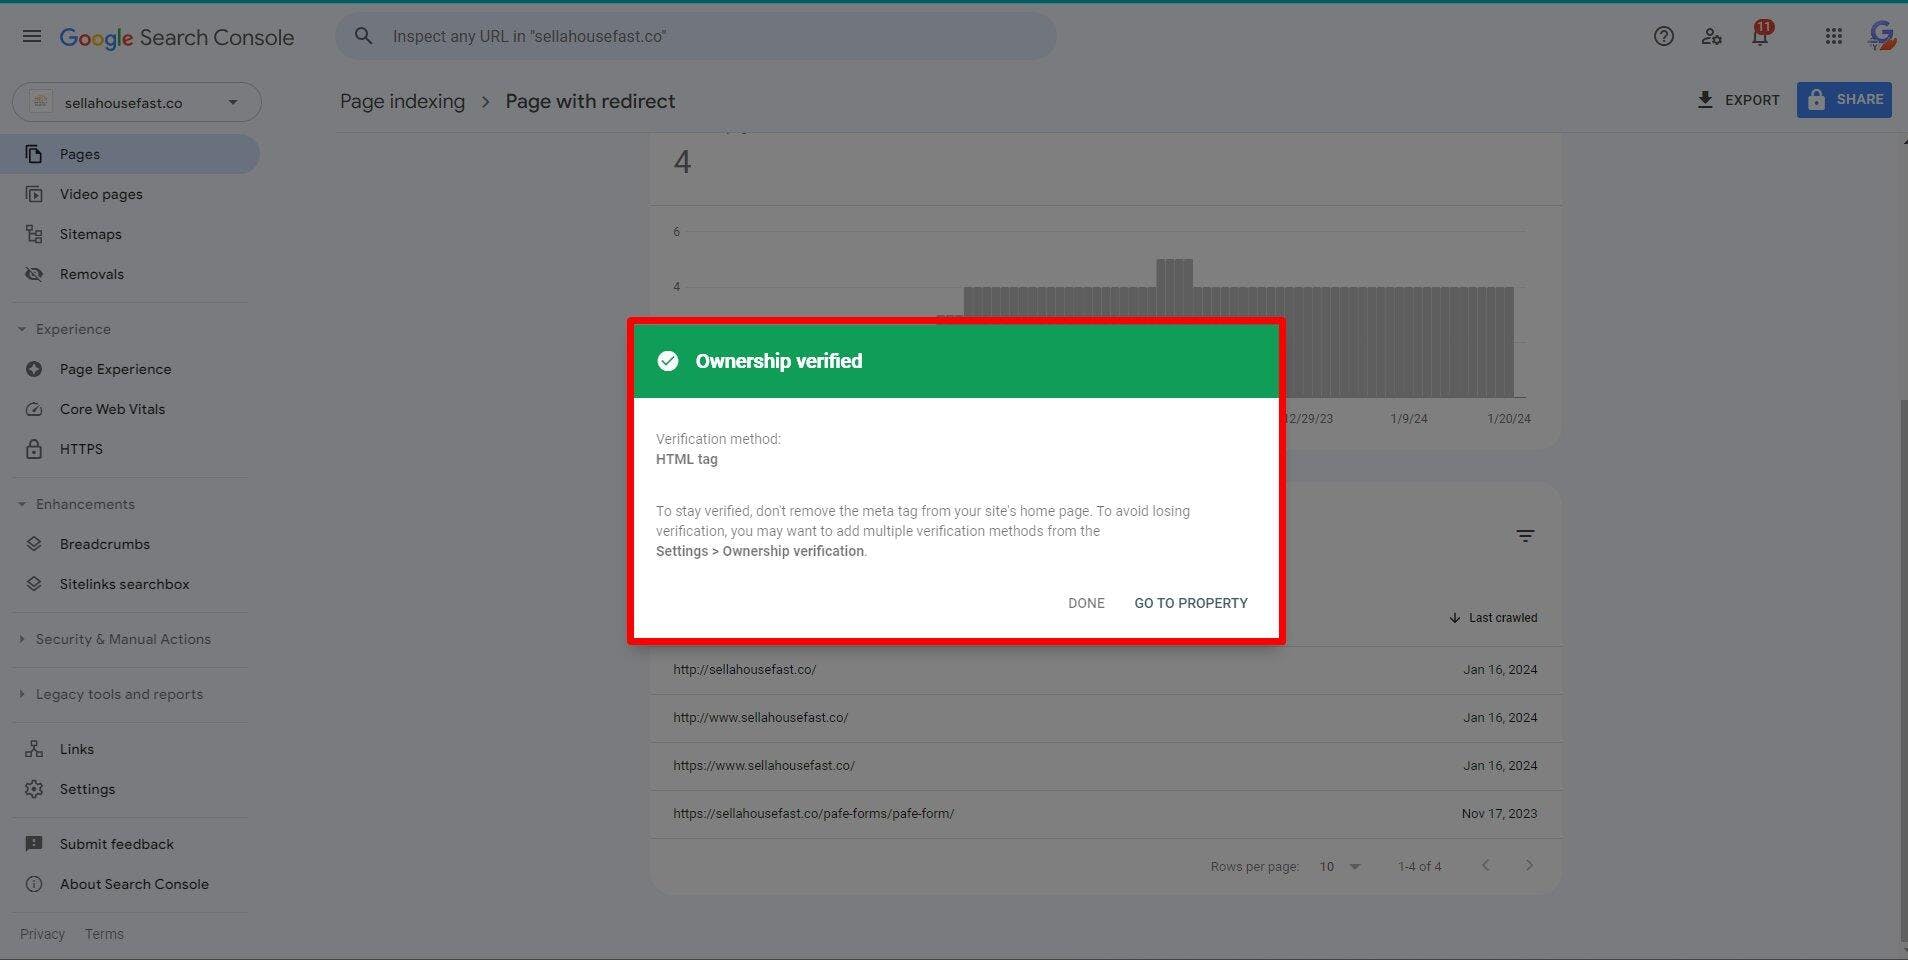This screenshot has width=1908, height=960.
Task: Open Sitemaps in the sidebar
Action: point(90,234)
